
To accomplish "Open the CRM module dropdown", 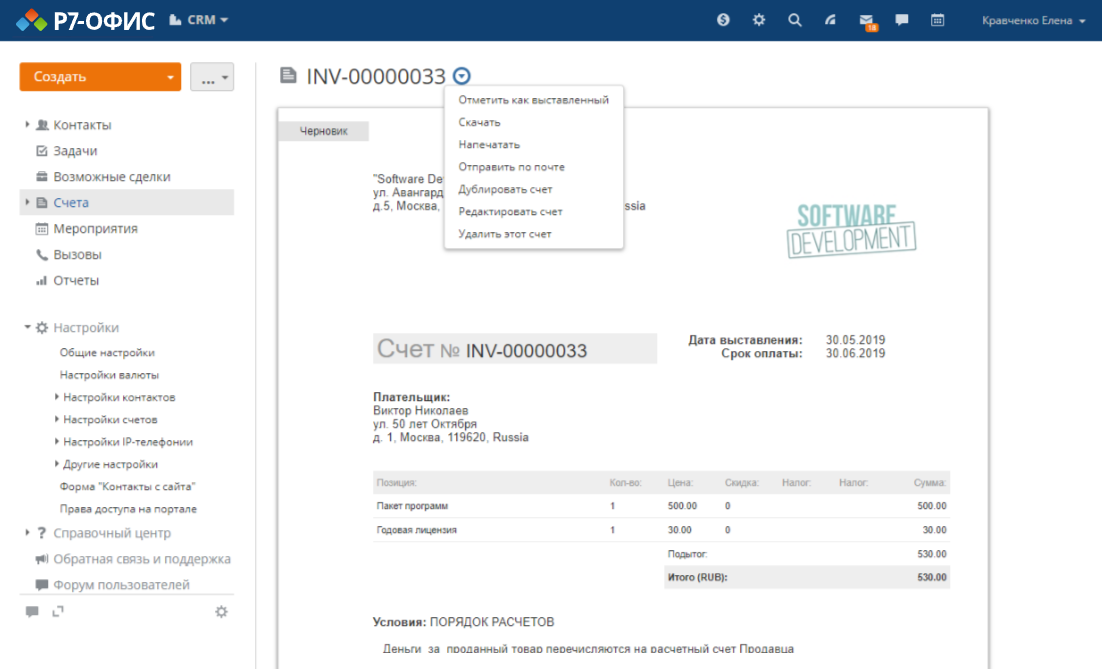I will pyautogui.click(x=199, y=19).
